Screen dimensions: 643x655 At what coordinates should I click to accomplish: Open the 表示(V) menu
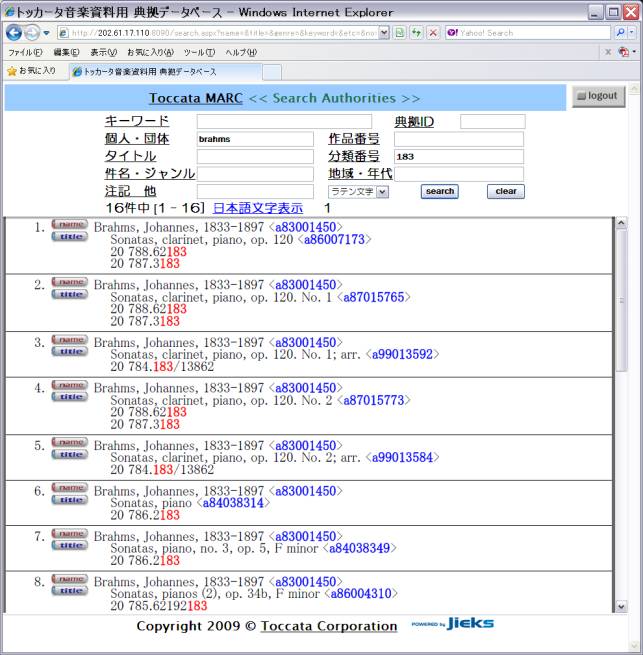104,52
